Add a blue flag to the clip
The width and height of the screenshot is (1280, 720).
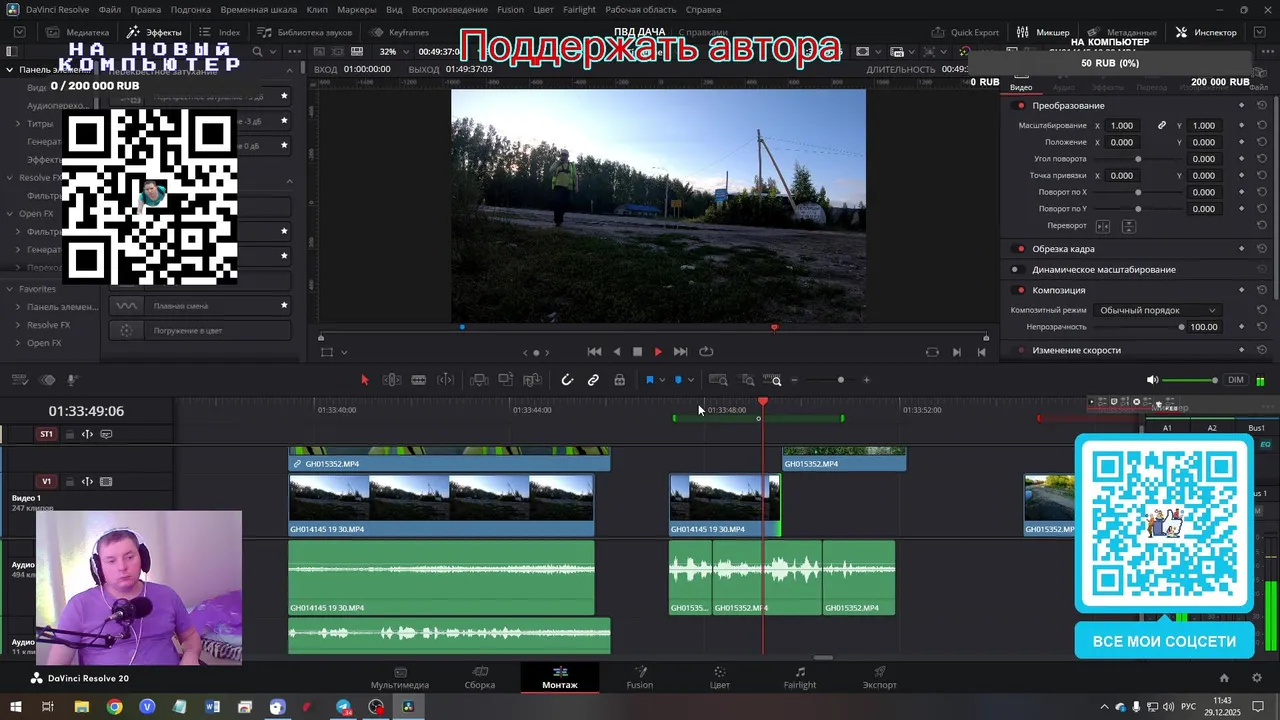(650, 380)
